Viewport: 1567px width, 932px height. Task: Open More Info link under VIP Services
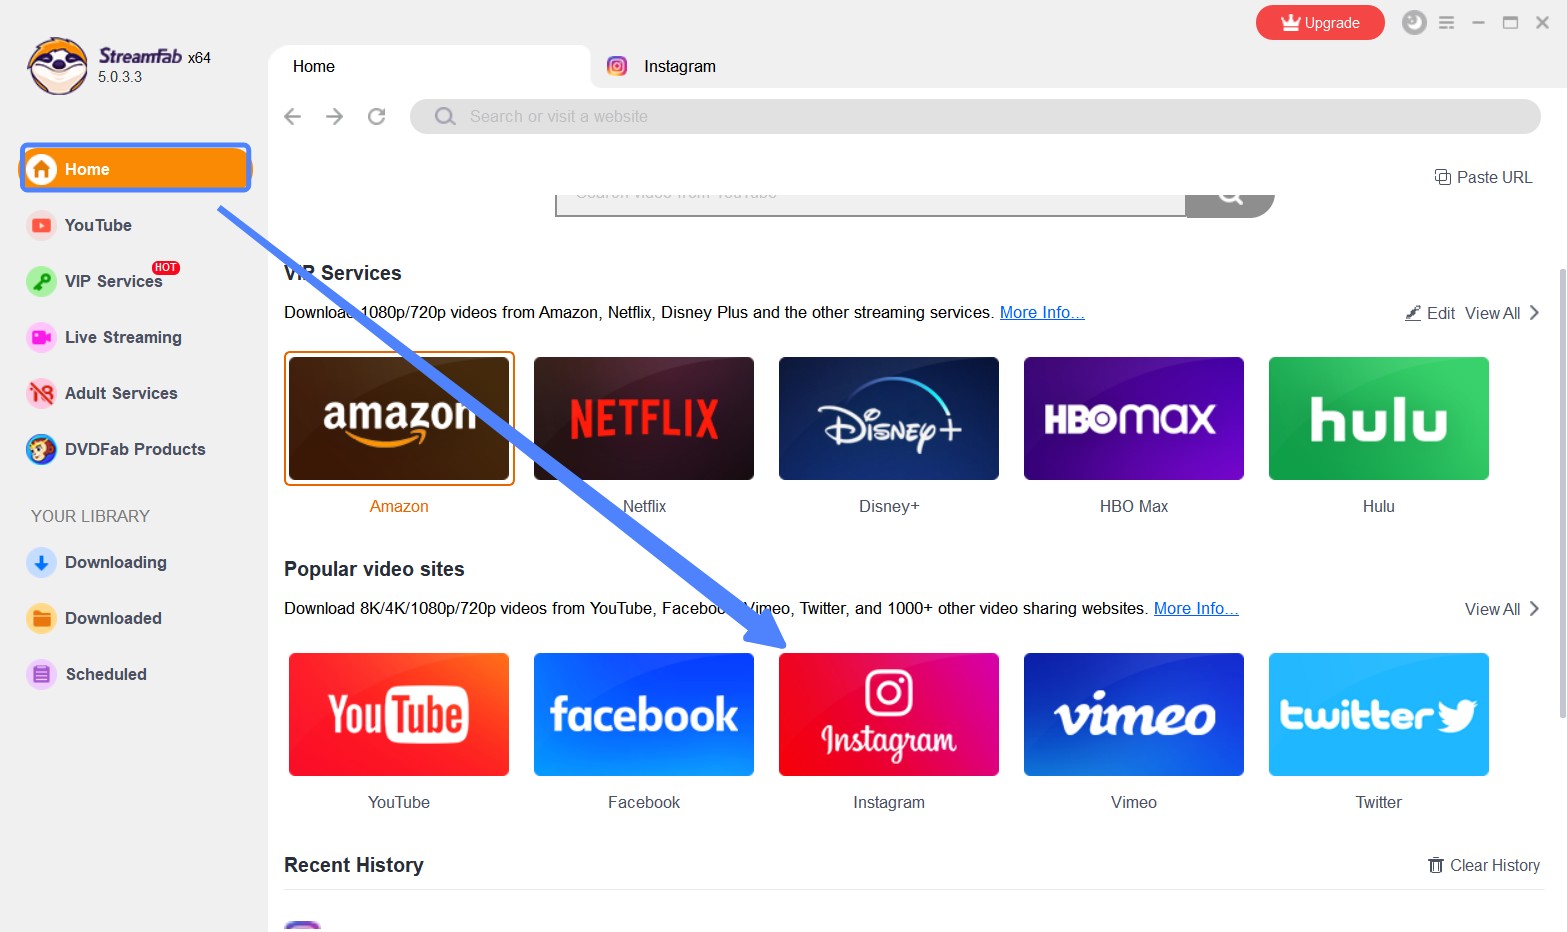[1042, 312]
